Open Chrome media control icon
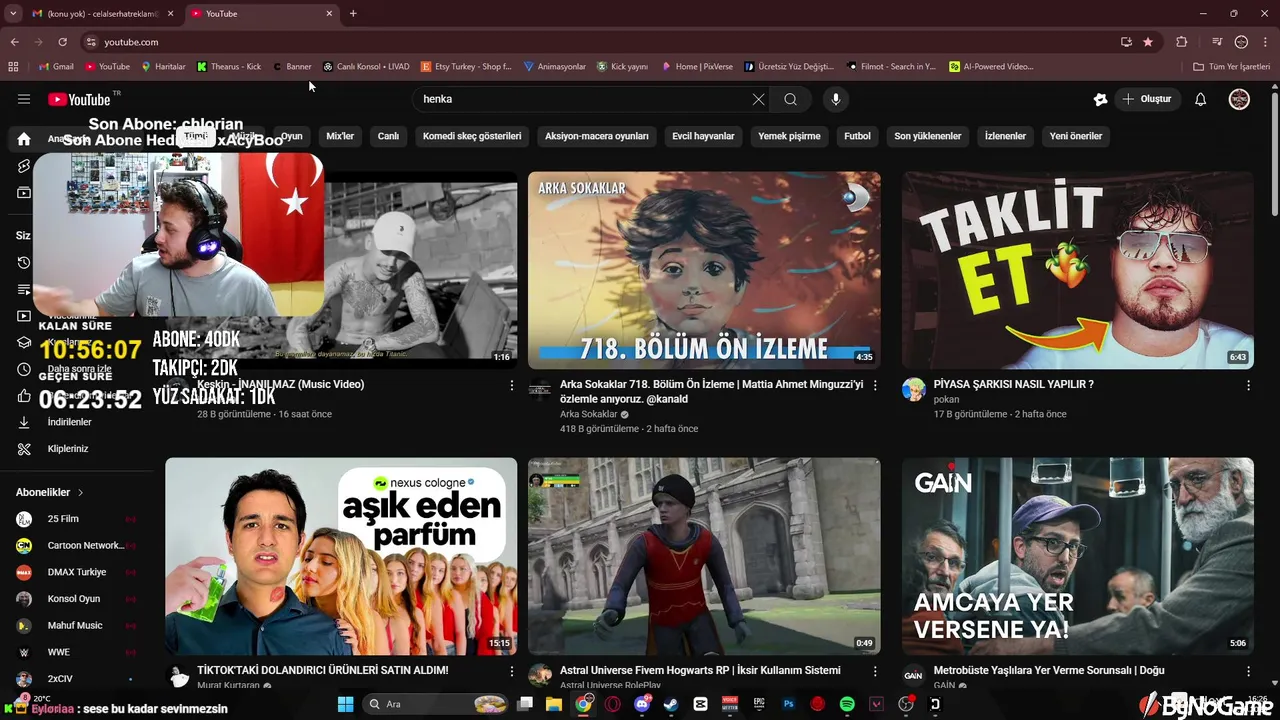 [1217, 42]
